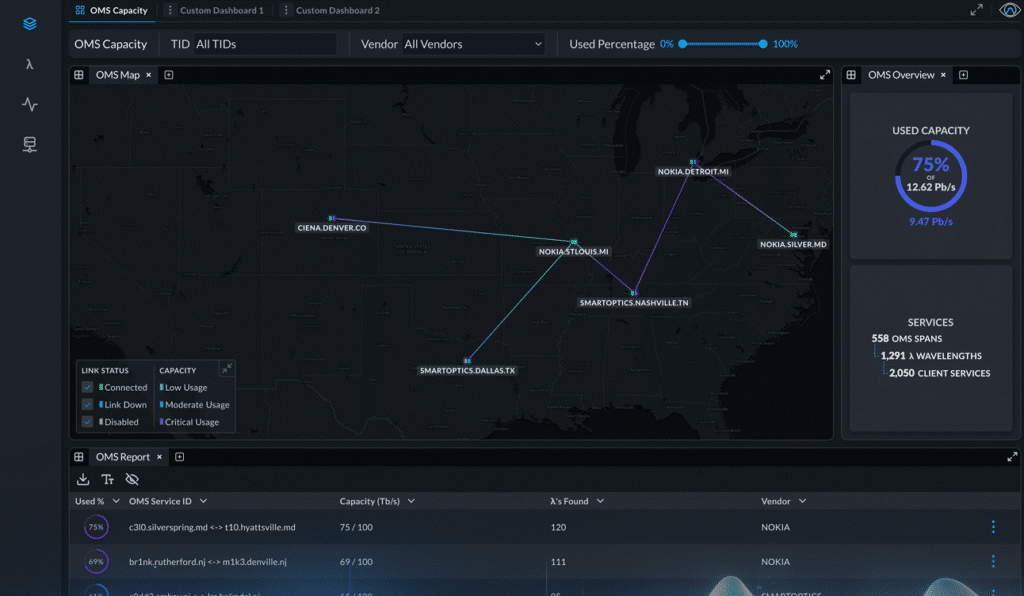Click the 69% usage ring in second row

coord(96,561)
